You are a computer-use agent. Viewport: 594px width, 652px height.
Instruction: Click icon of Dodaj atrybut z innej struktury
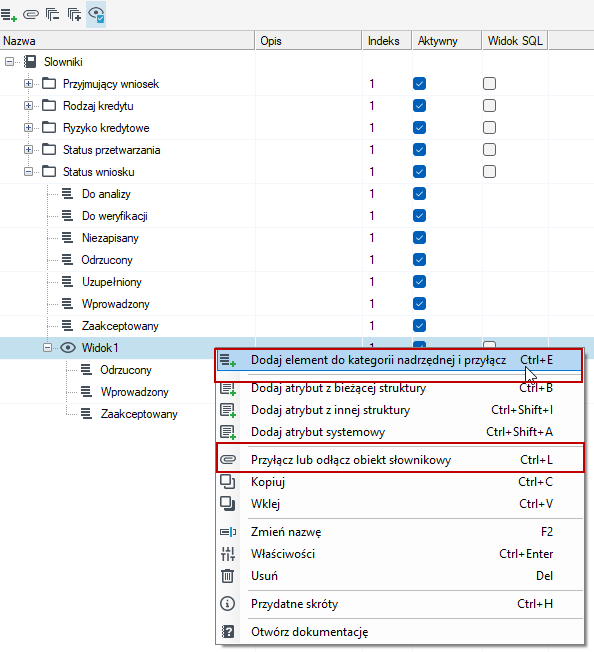228,410
